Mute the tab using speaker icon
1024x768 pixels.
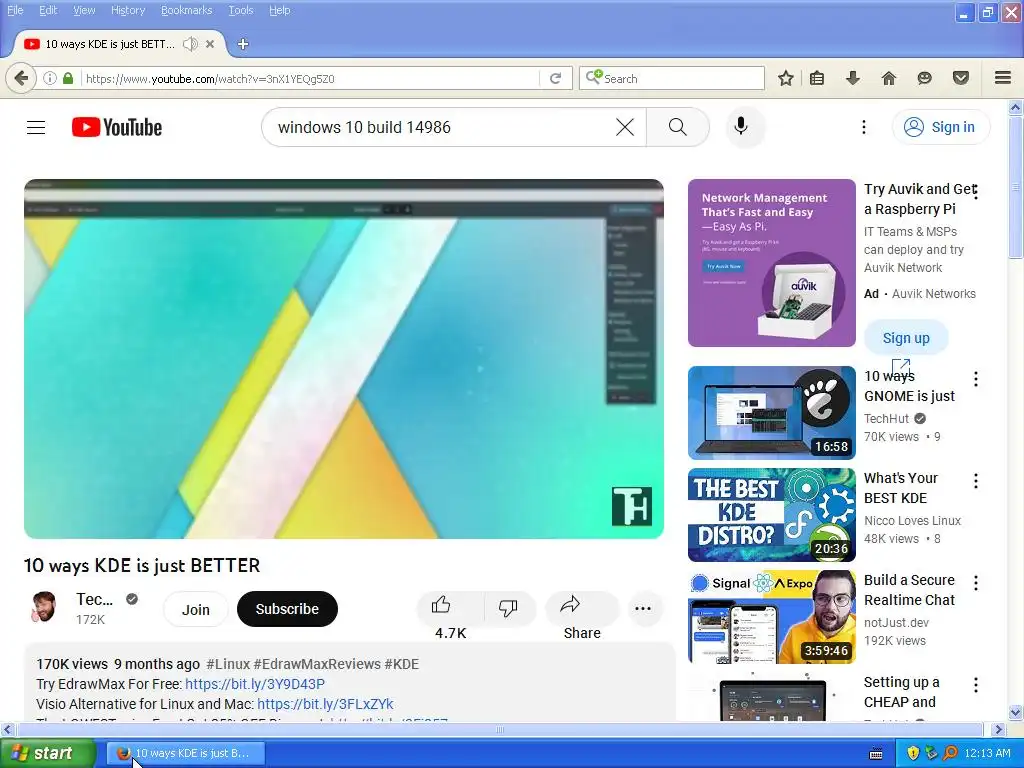click(190, 44)
